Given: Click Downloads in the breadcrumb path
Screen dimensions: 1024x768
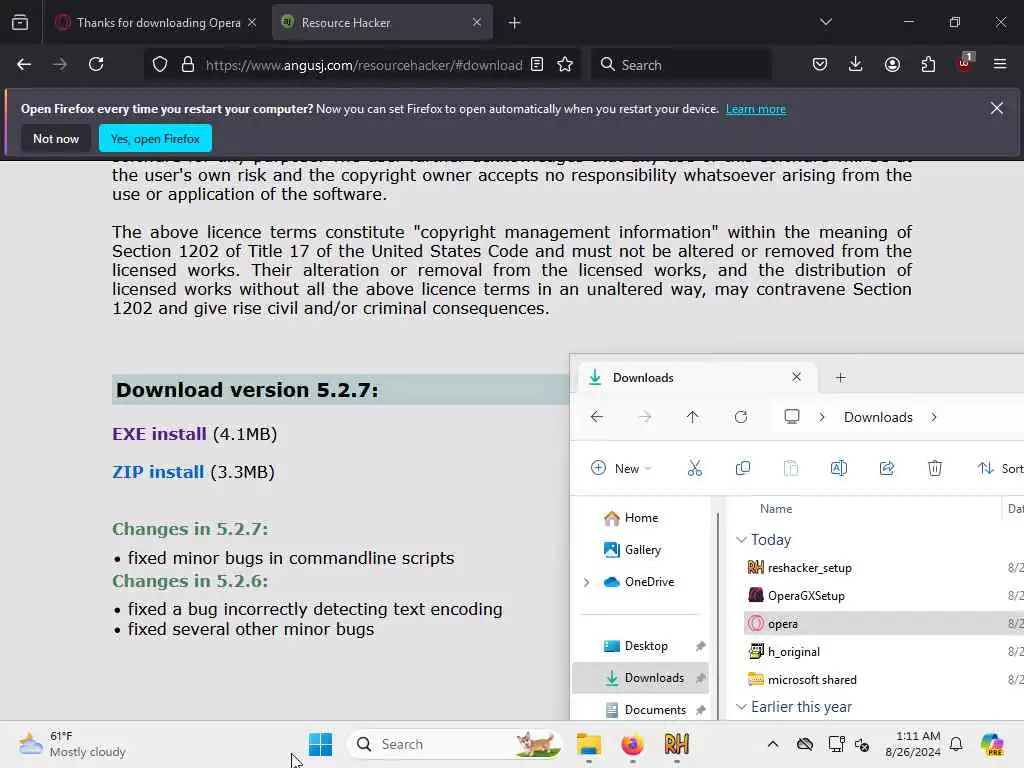Looking at the screenshot, I should point(878,417).
